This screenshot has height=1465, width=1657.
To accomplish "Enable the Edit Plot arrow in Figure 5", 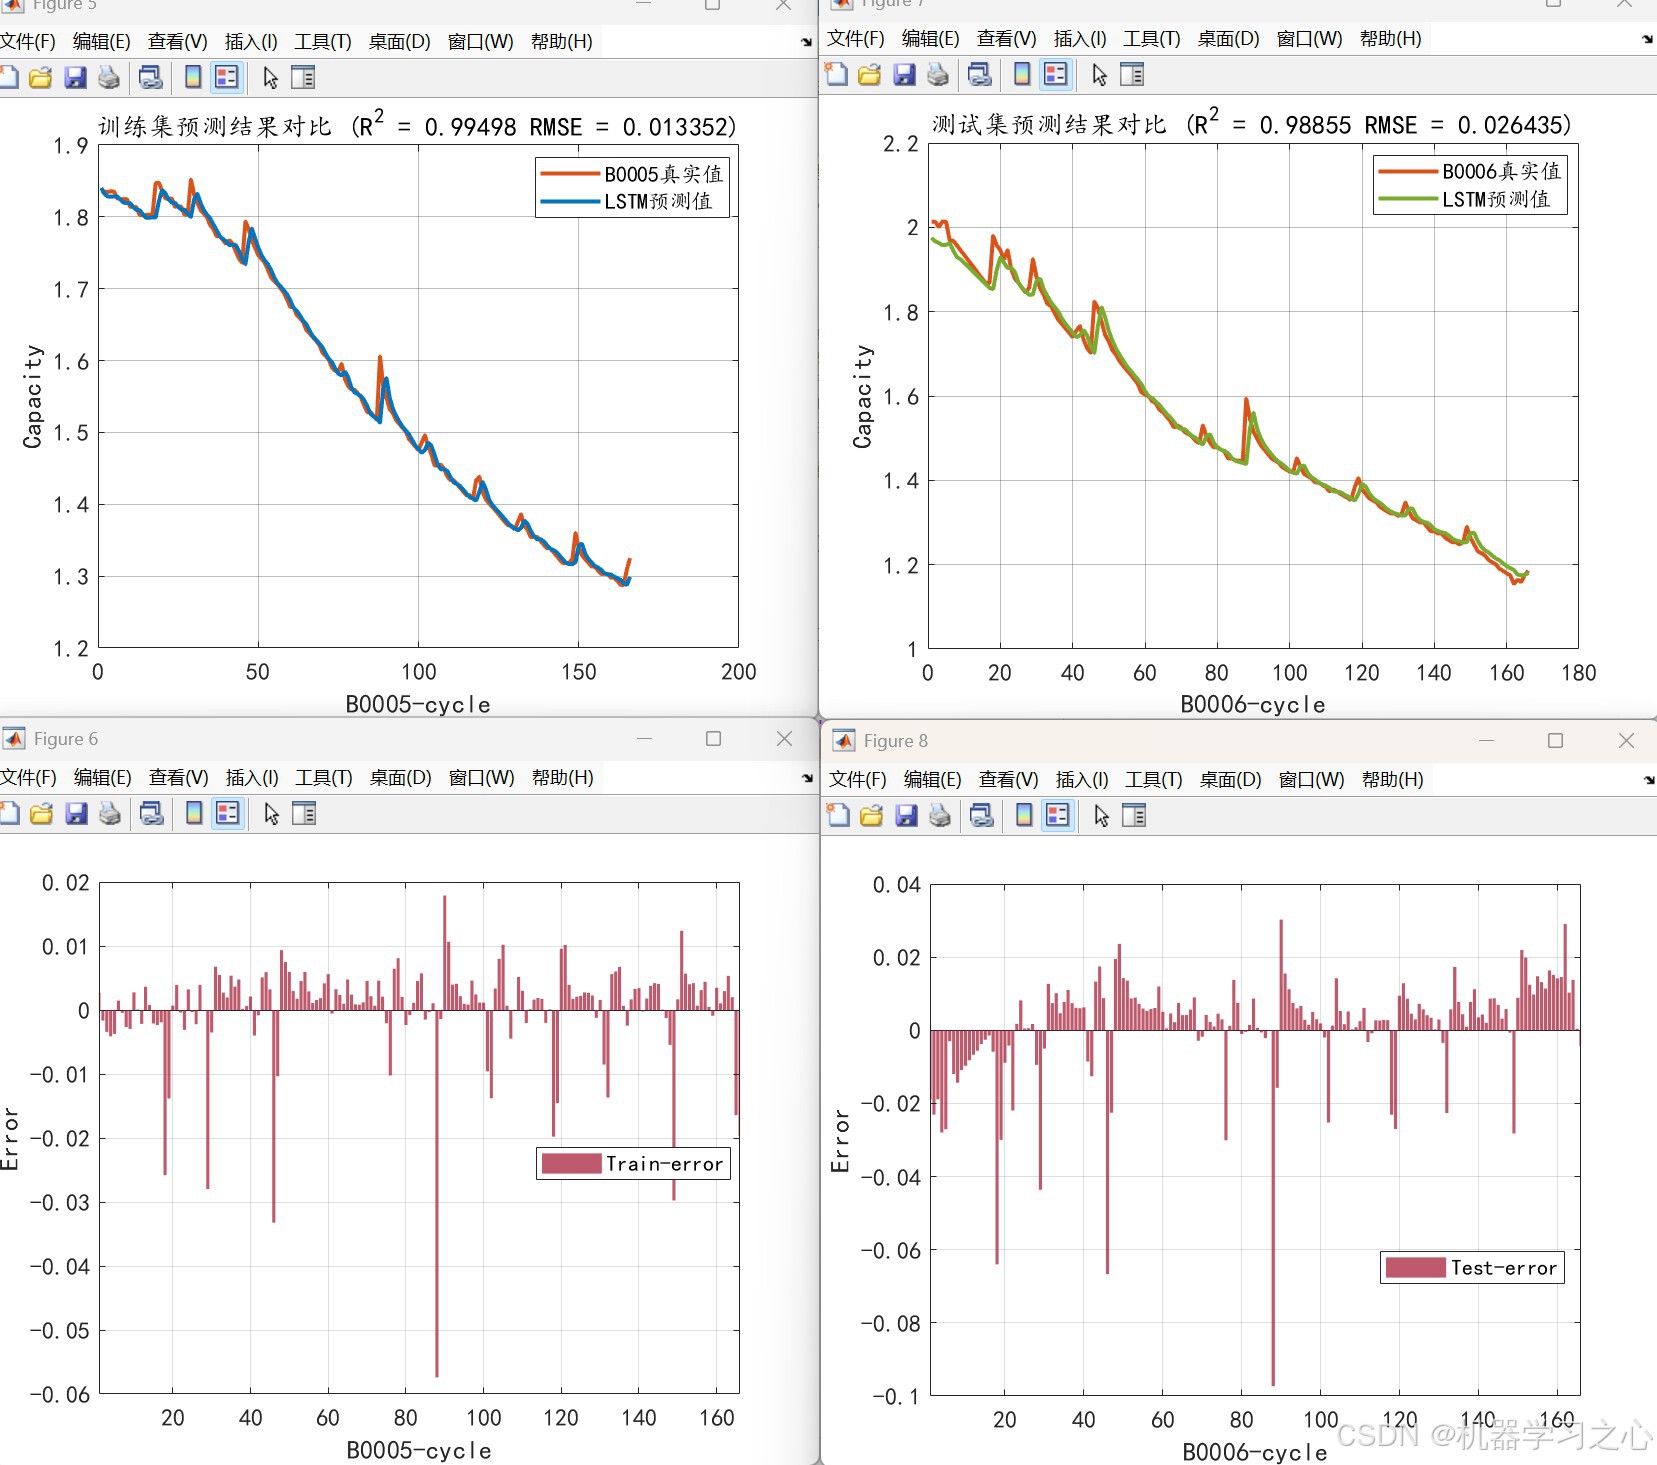I will (x=270, y=78).
